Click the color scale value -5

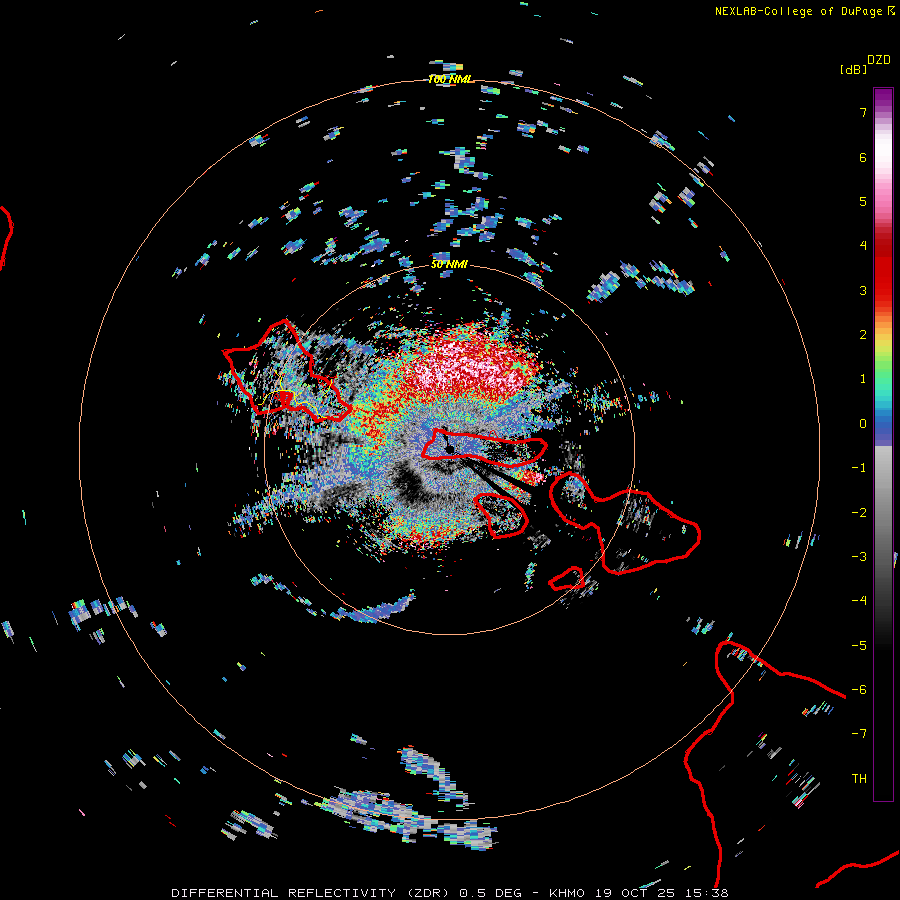tap(859, 646)
